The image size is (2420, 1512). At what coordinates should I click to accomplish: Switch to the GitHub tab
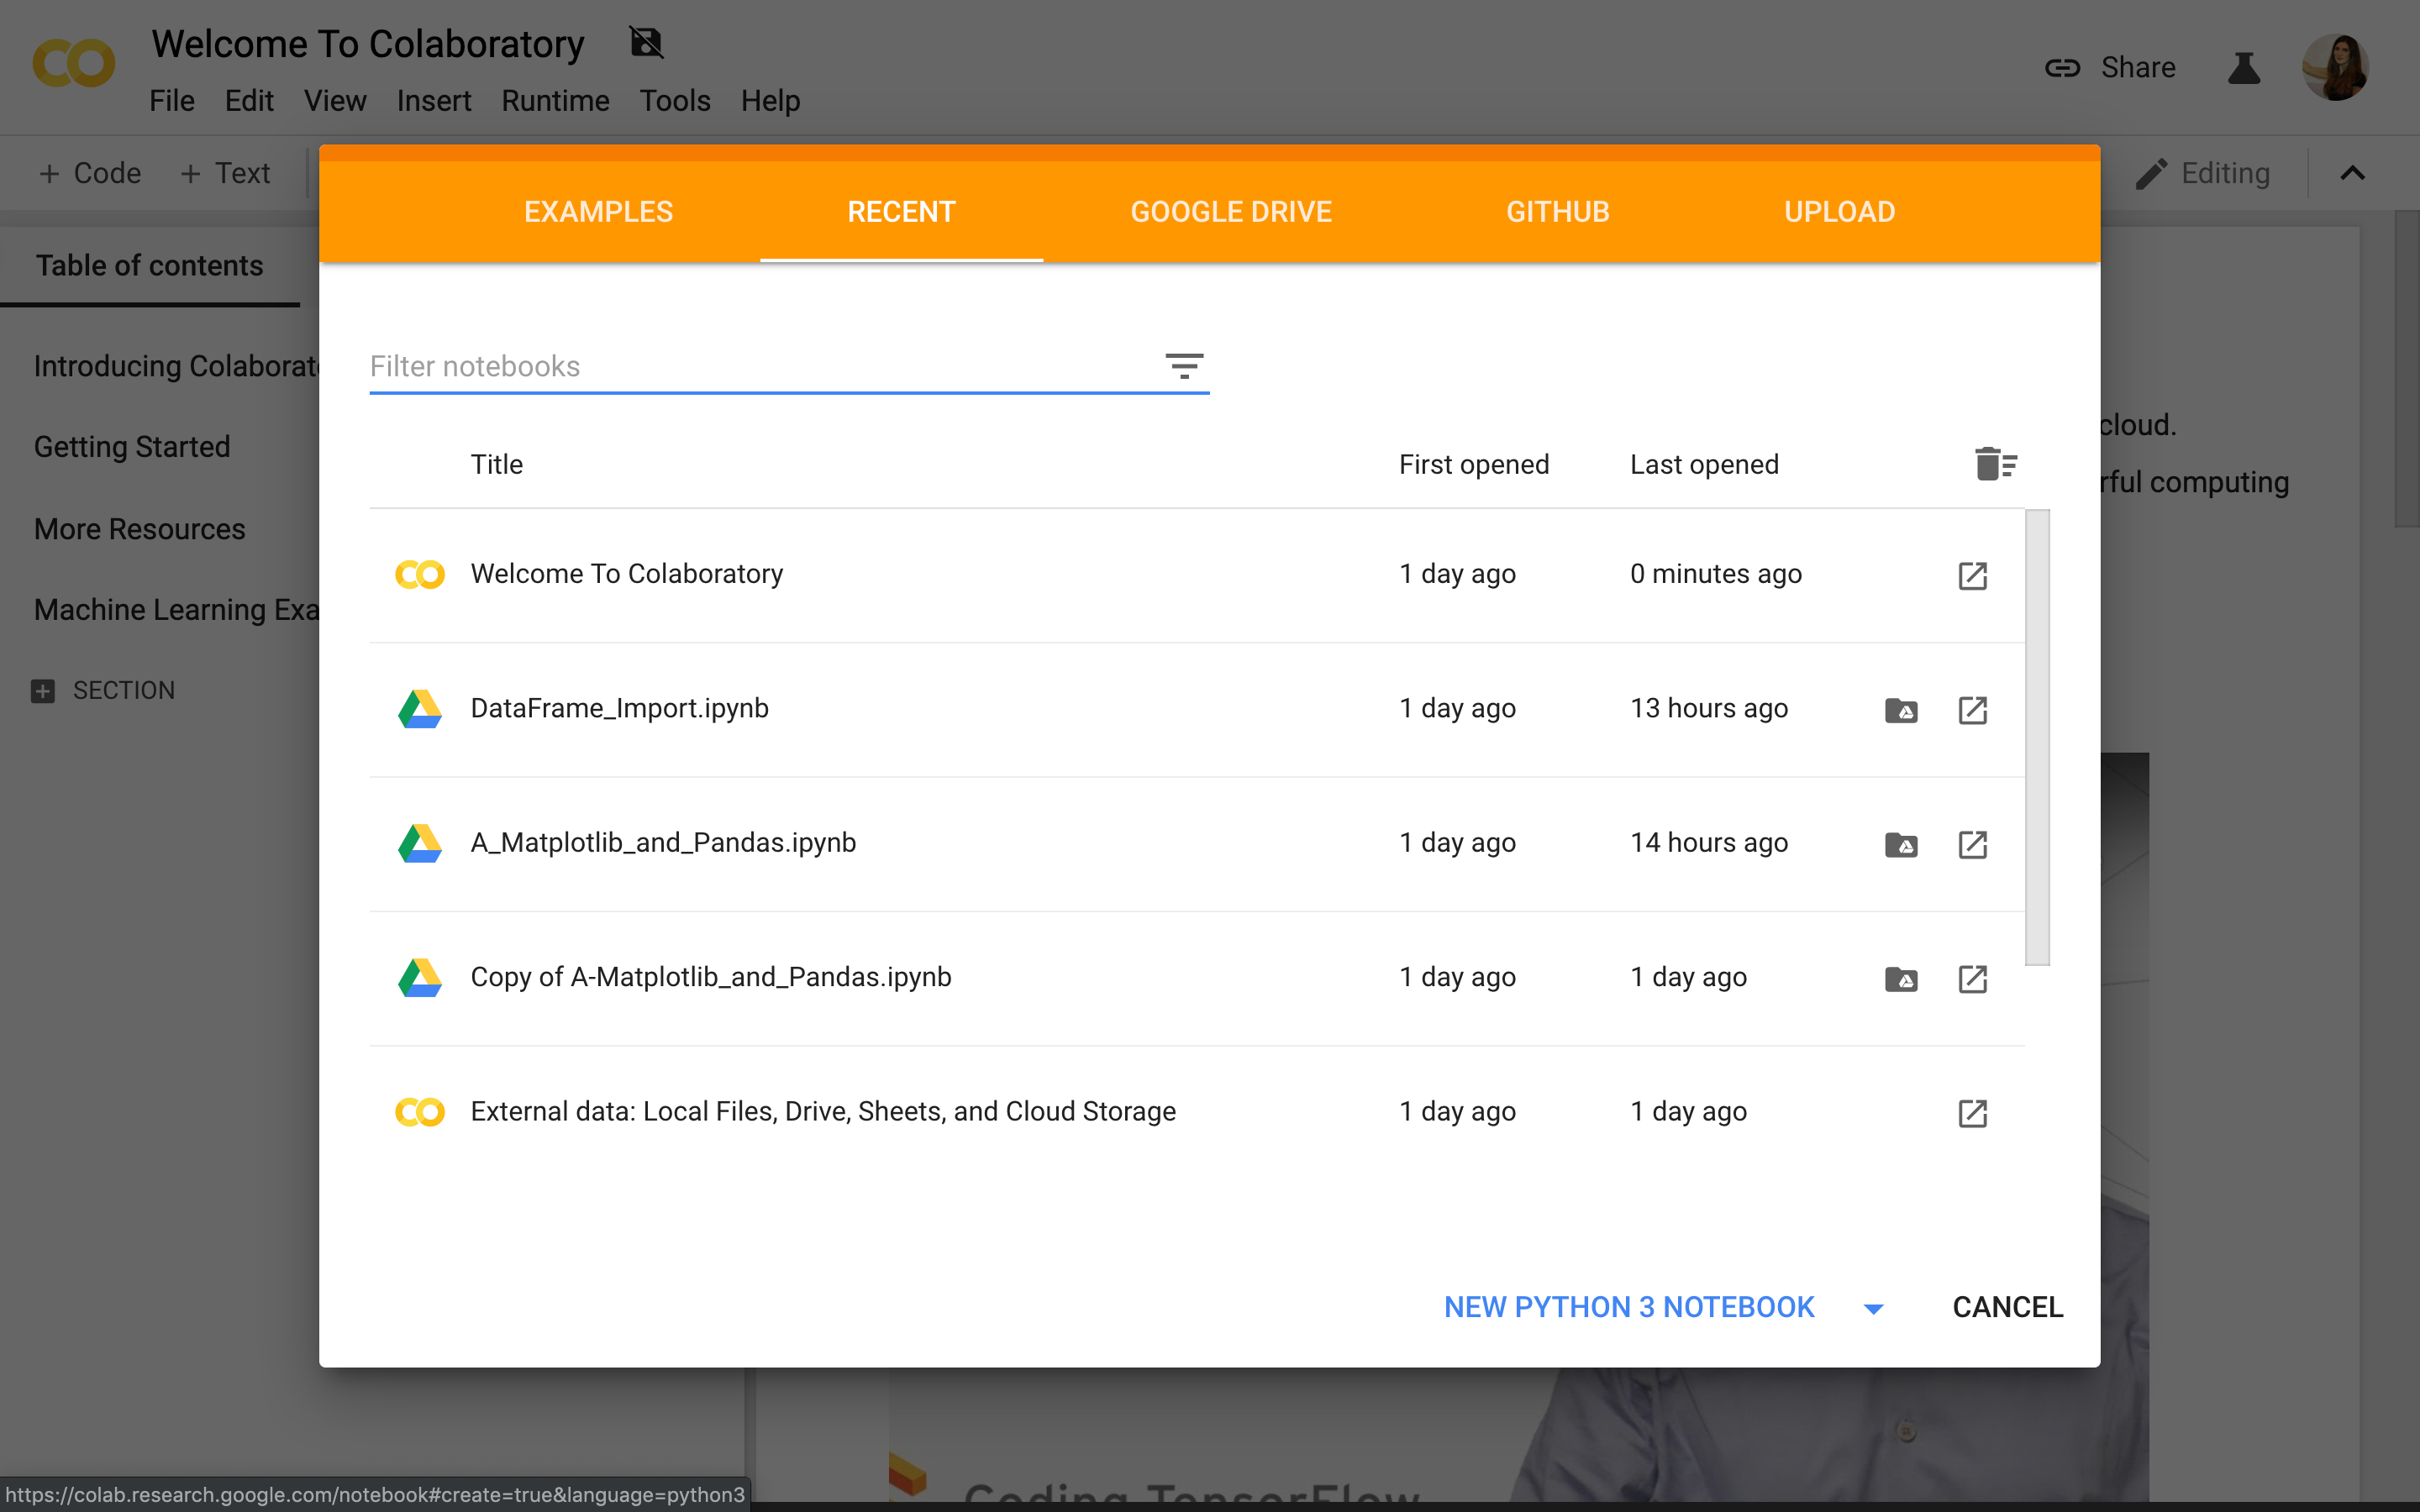pyautogui.click(x=1557, y=212)
